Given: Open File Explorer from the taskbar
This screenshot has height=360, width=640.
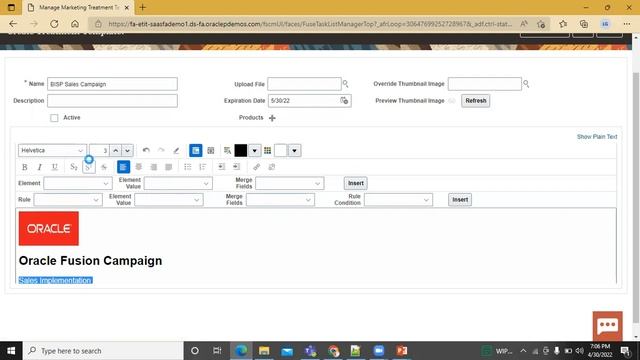Looking at the screenshot, I should (x=264, y=351).
